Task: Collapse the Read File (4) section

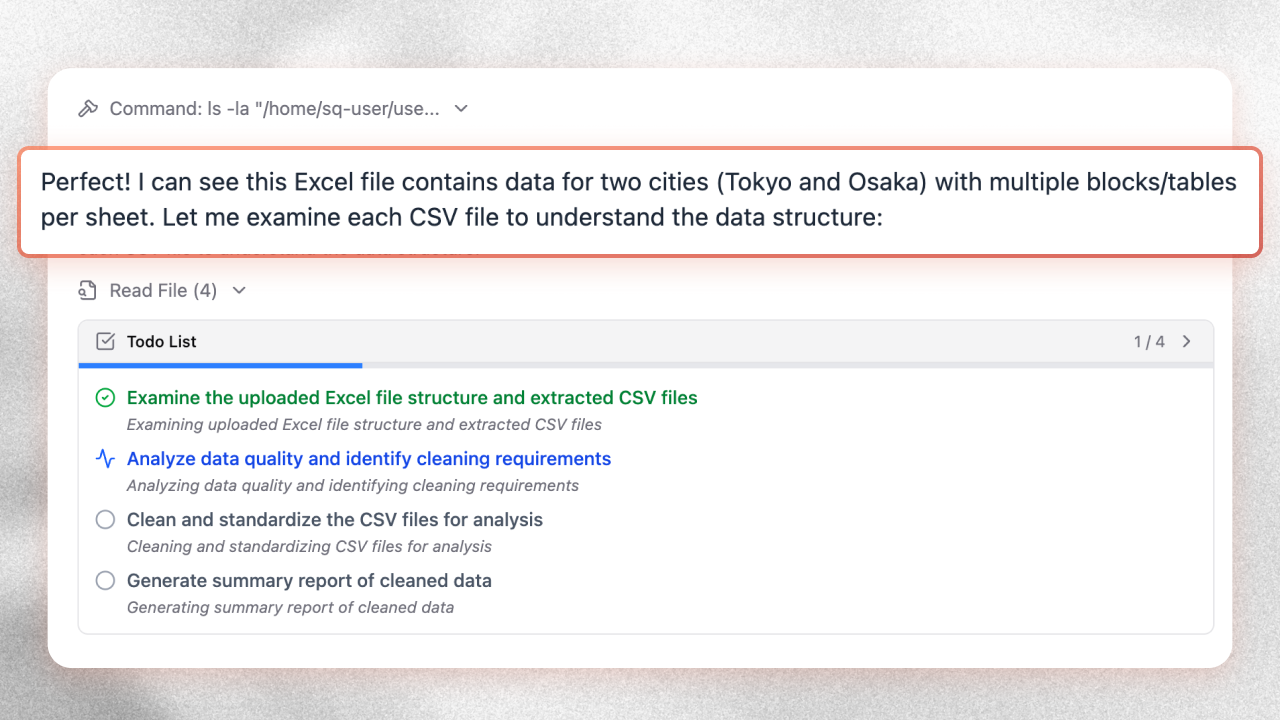Action: coord(238,290)
